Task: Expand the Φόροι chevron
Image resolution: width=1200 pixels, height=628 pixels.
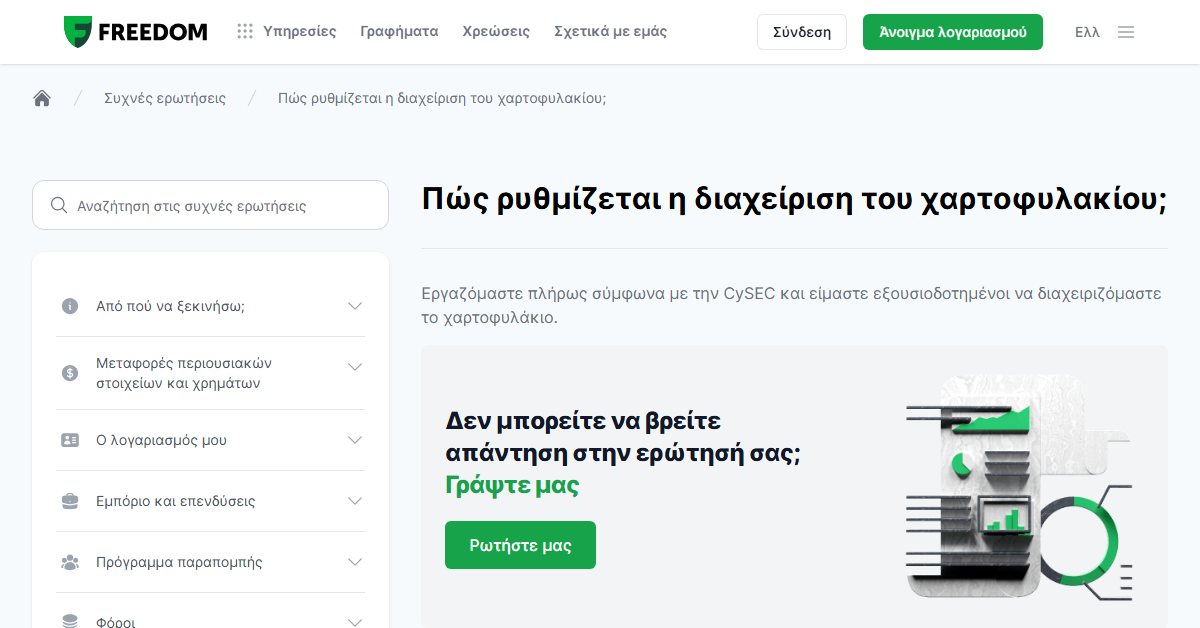Action: 355,622
